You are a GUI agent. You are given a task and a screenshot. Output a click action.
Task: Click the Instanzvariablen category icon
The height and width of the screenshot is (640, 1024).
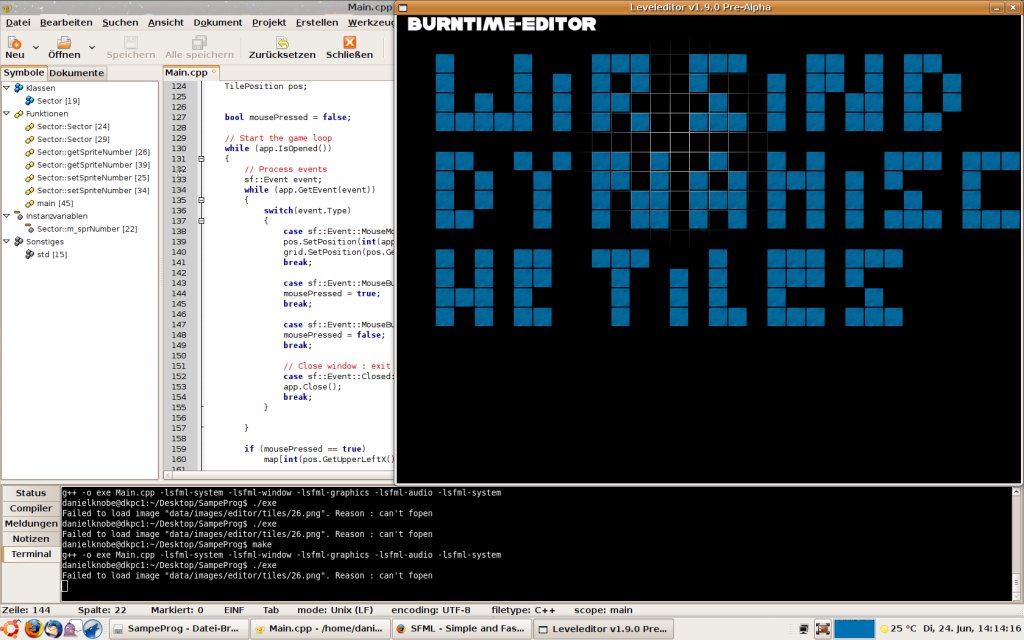(18, 216)
